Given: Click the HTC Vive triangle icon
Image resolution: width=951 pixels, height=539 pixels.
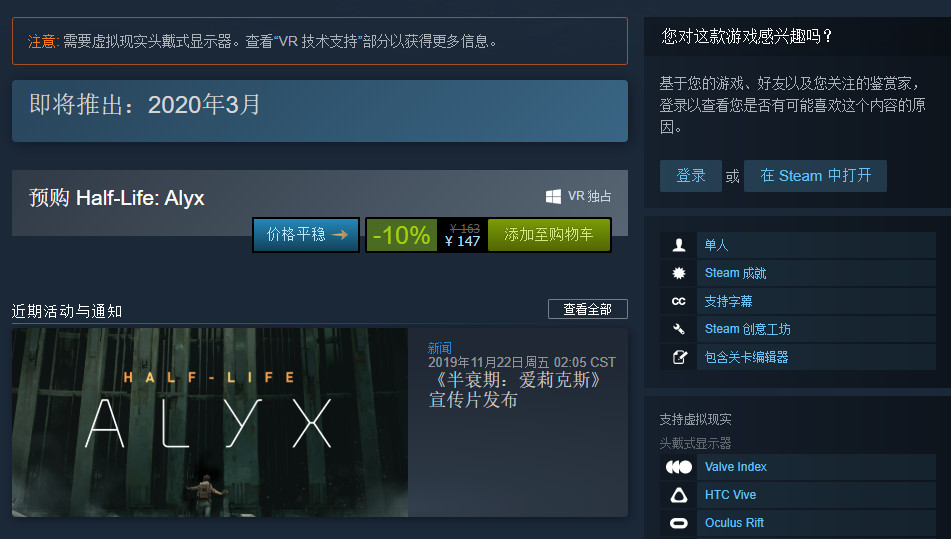Looking at the screenshot, I should pyautogui.click(x=679, y=495).
